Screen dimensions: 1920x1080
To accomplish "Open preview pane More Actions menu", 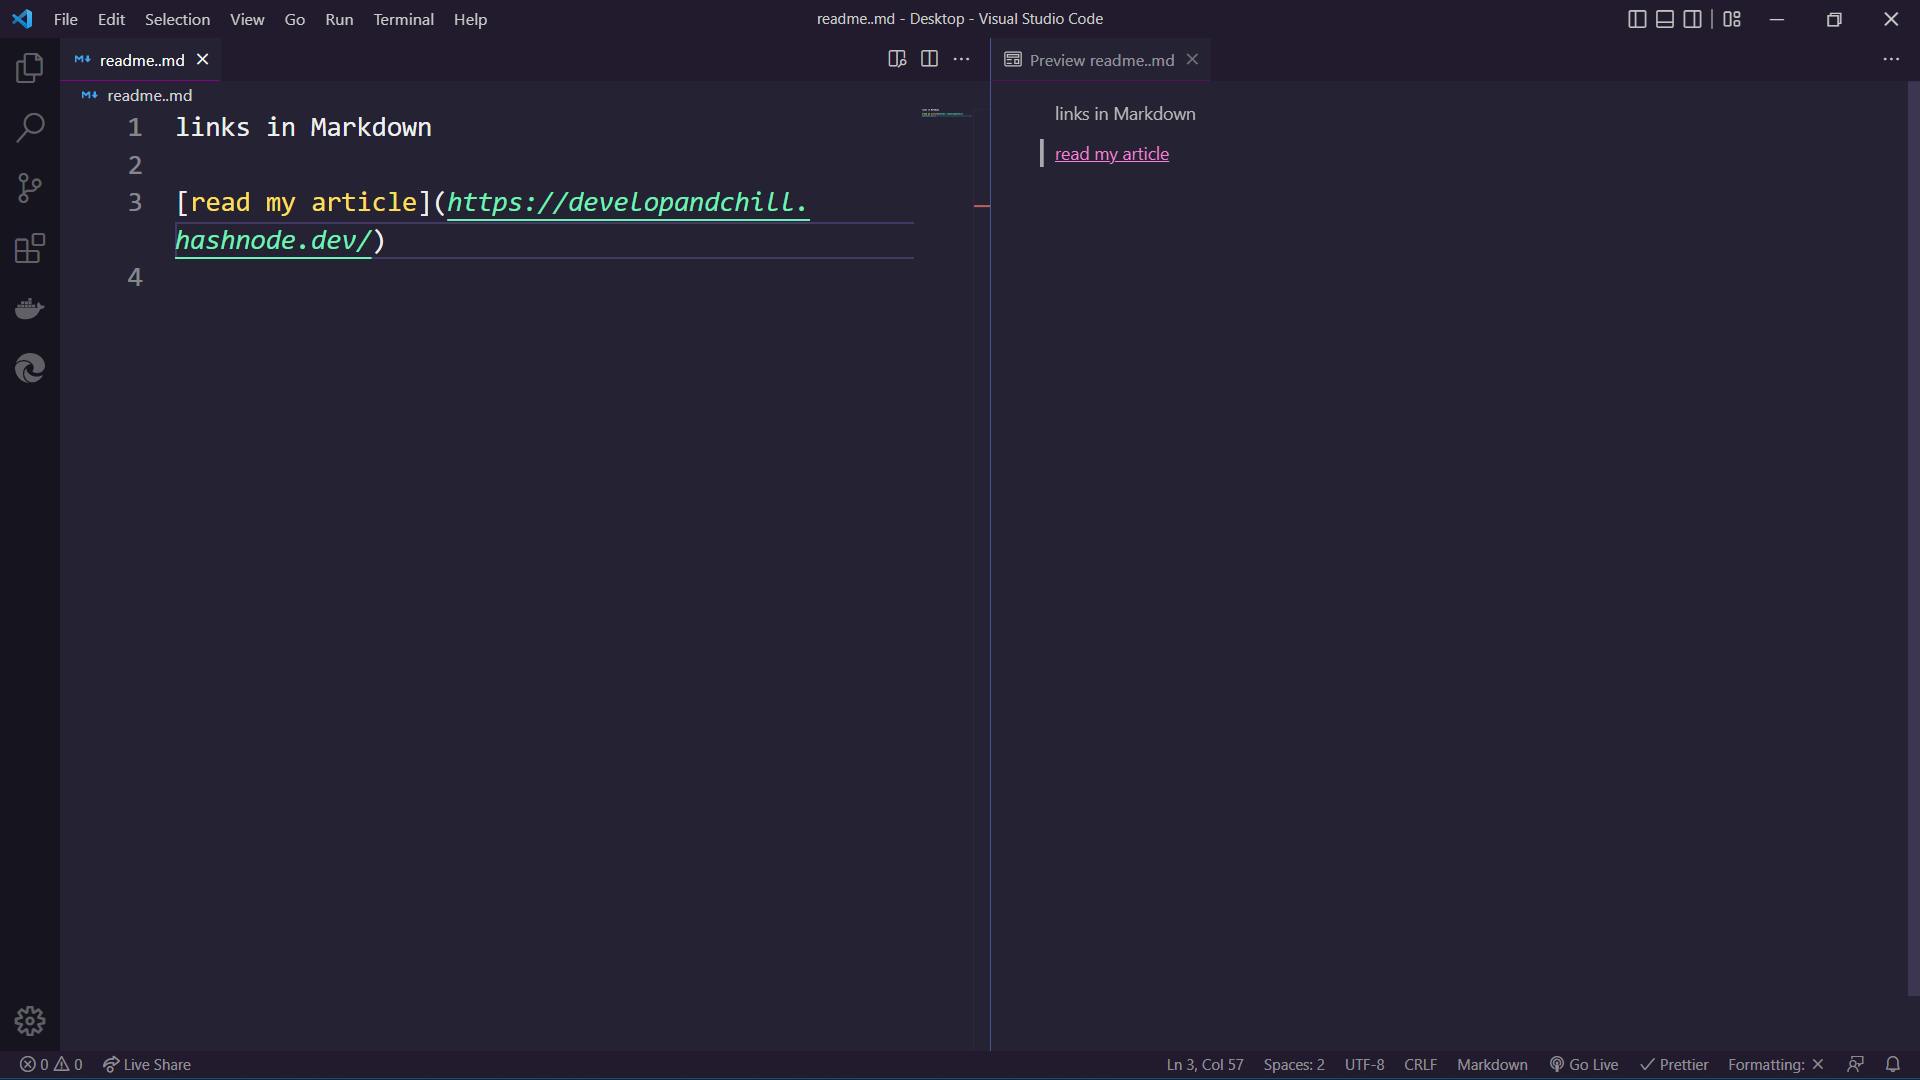I will (x=1891, y=59).
